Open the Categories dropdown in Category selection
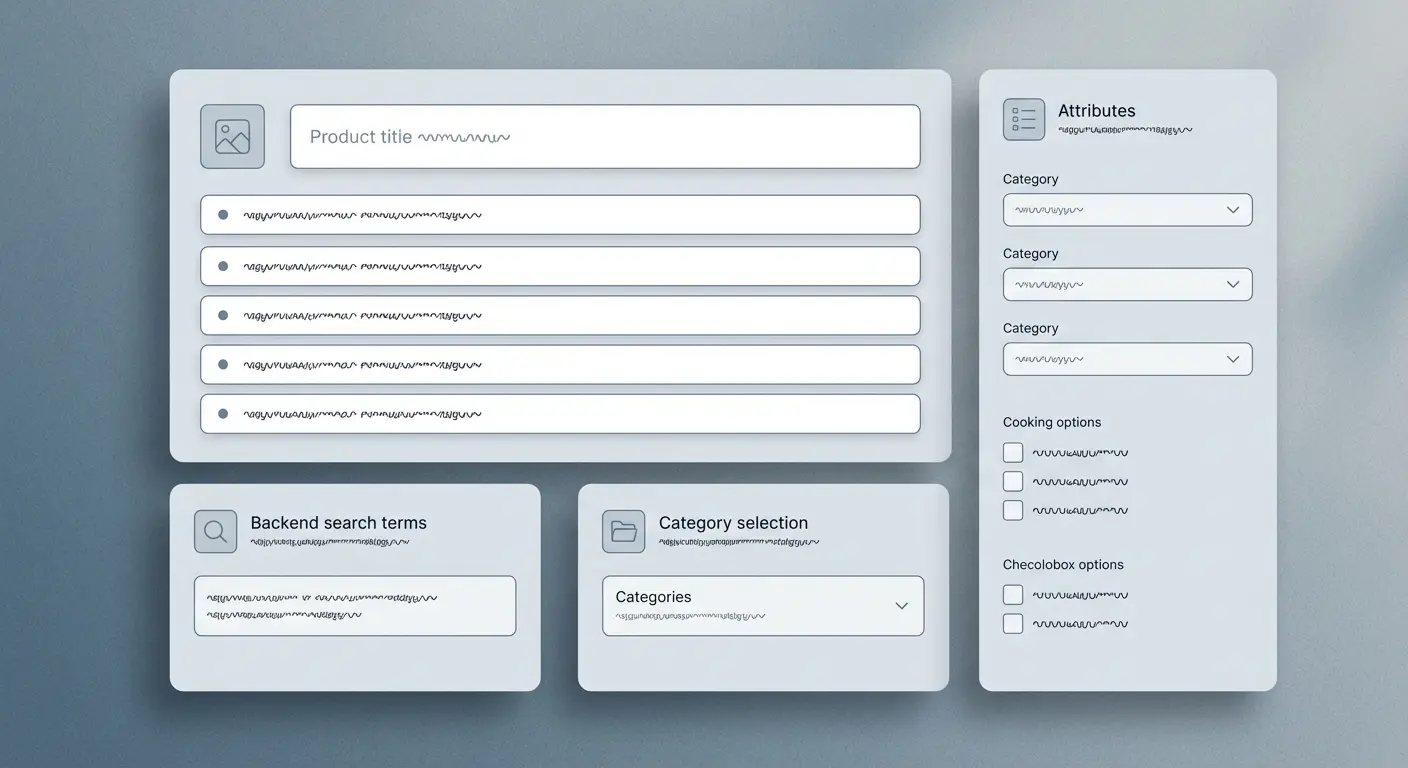This screenshot has width=1408, height=768. point(762,605)
